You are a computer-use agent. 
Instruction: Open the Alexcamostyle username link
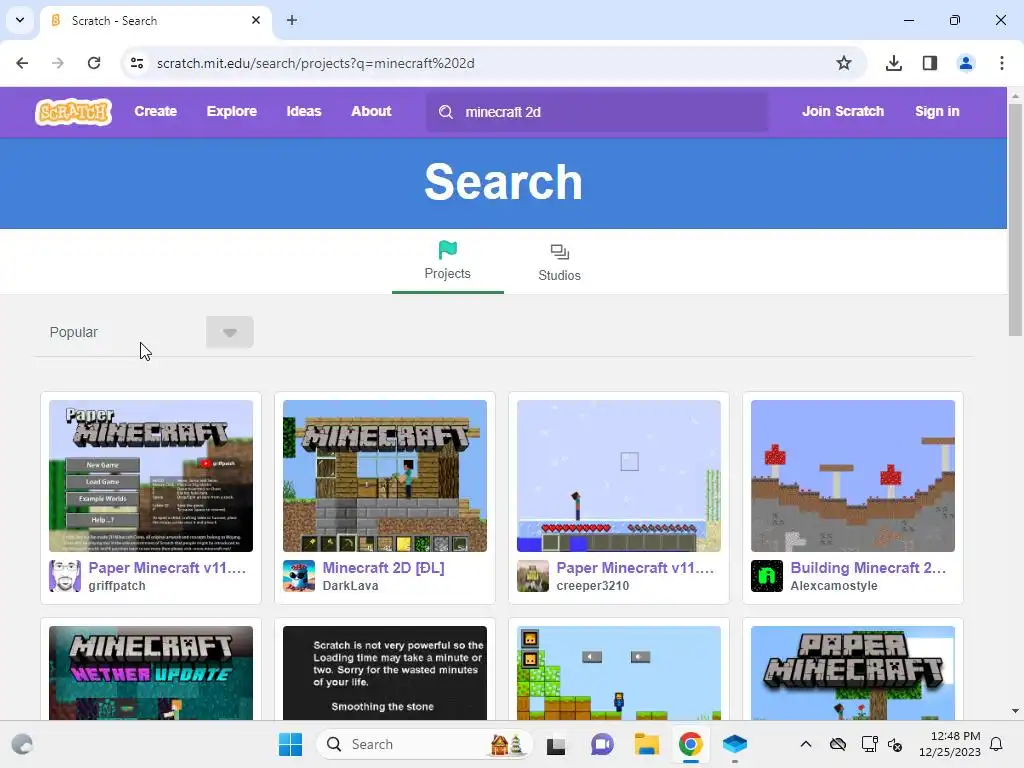[834, 586]
